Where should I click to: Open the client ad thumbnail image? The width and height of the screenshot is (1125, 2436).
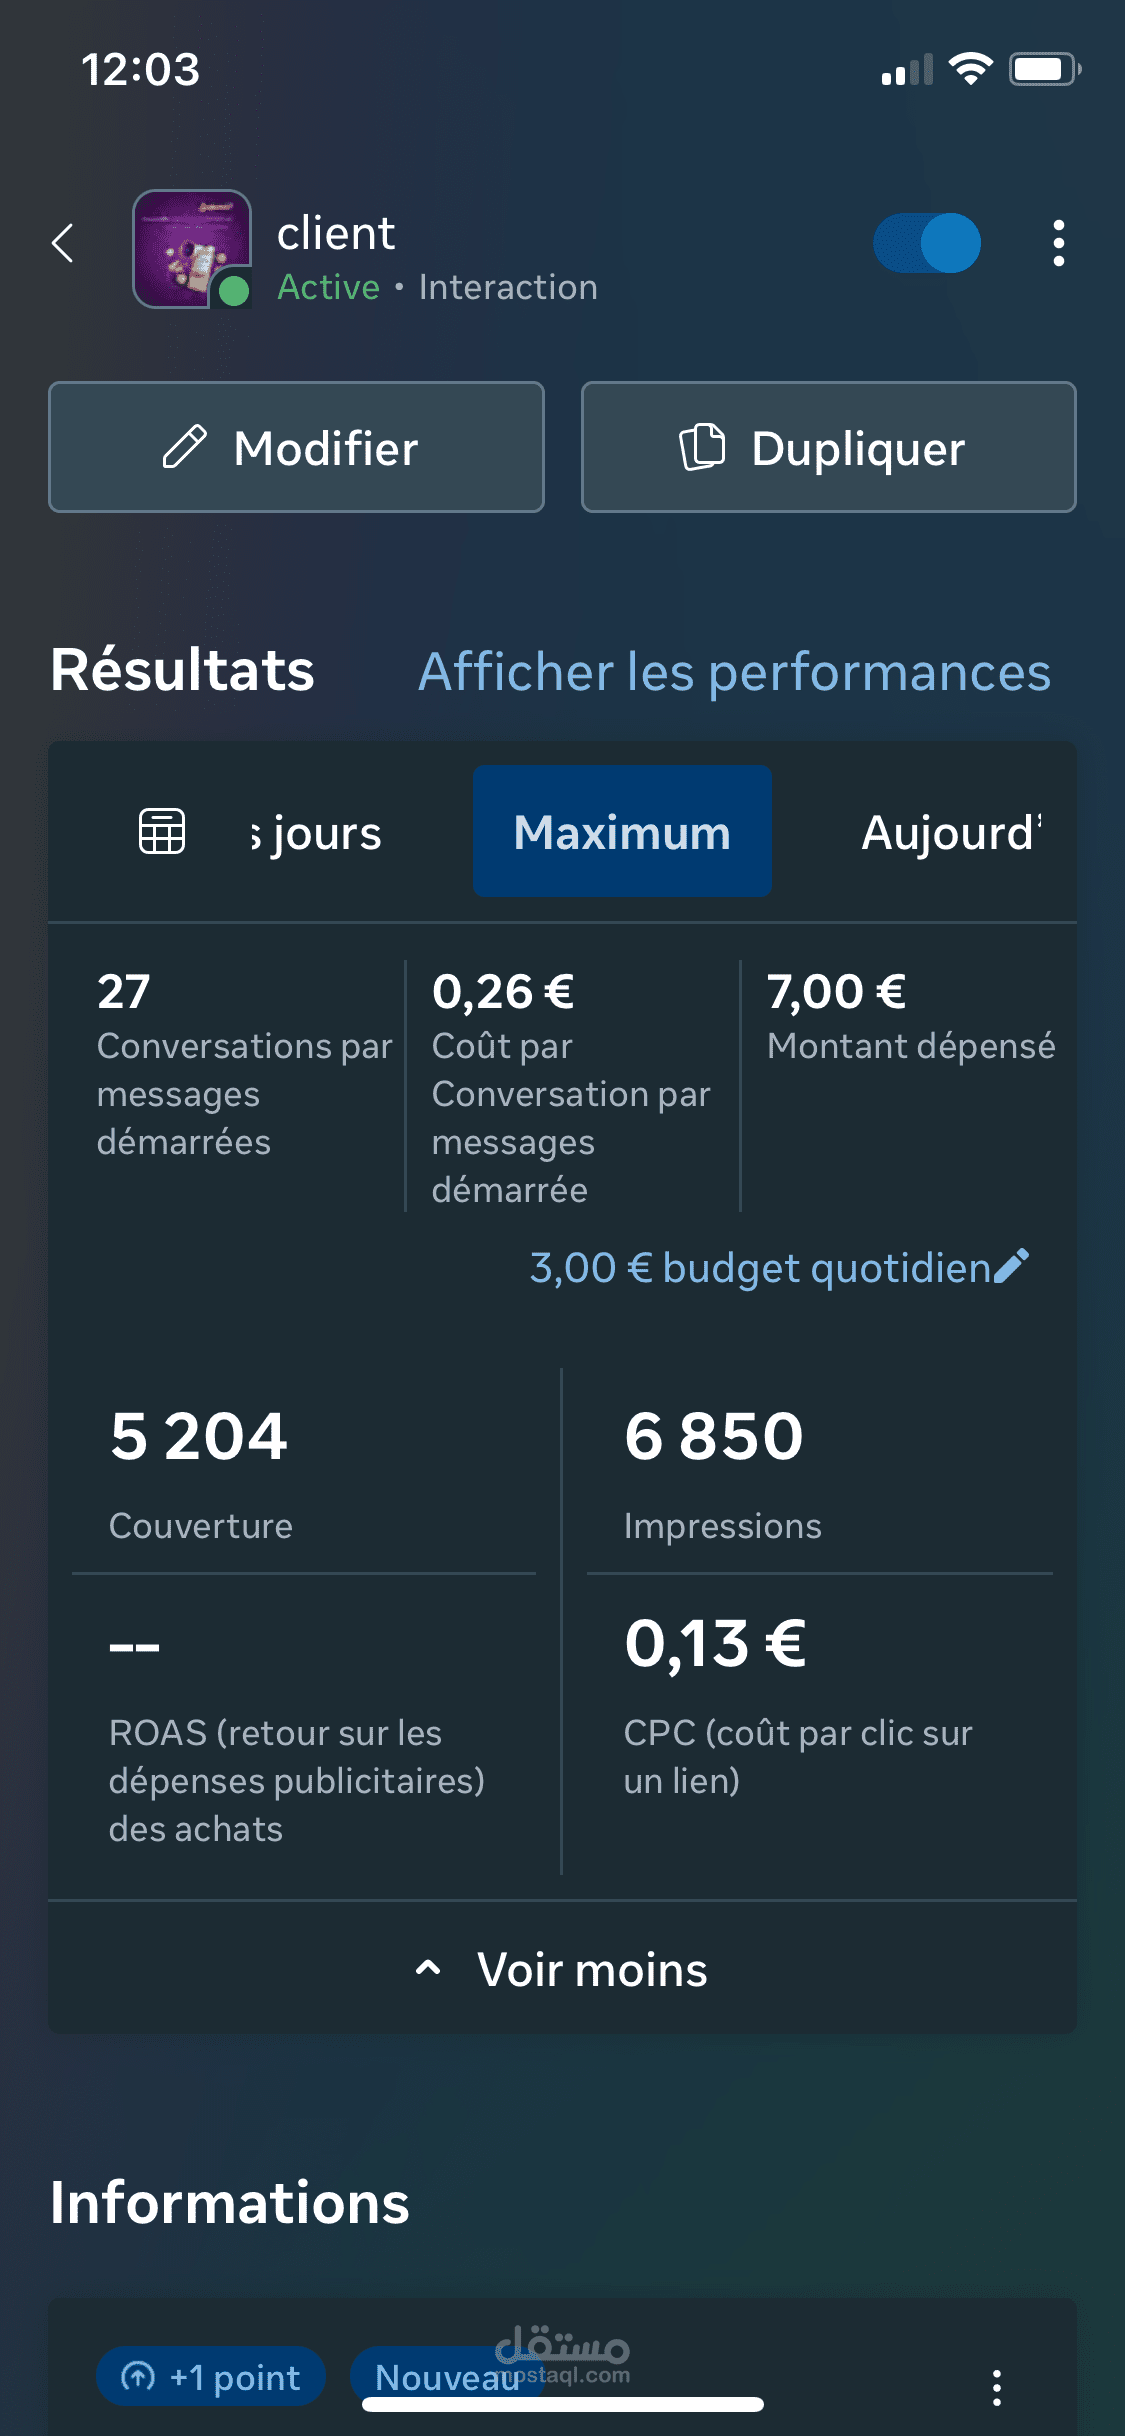[192, 249]
